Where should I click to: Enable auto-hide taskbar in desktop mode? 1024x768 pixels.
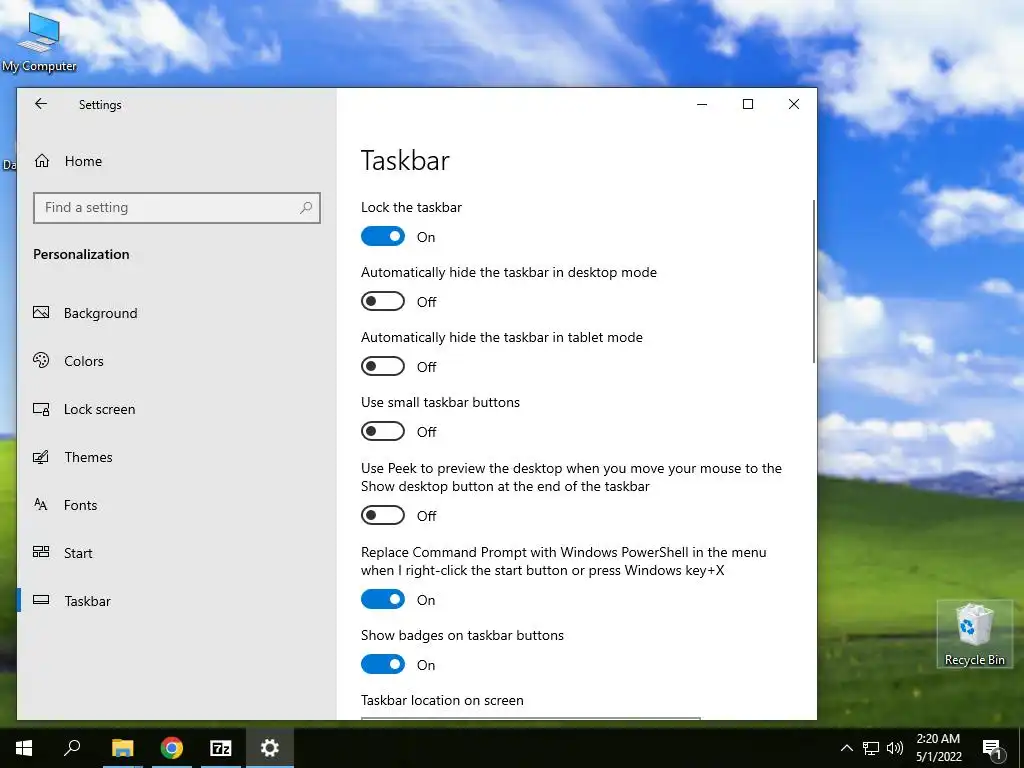pos(383,301)
